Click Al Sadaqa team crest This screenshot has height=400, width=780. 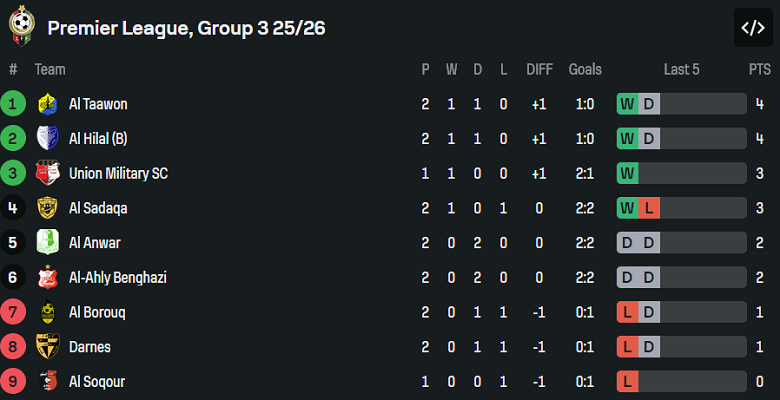[47, 208]
